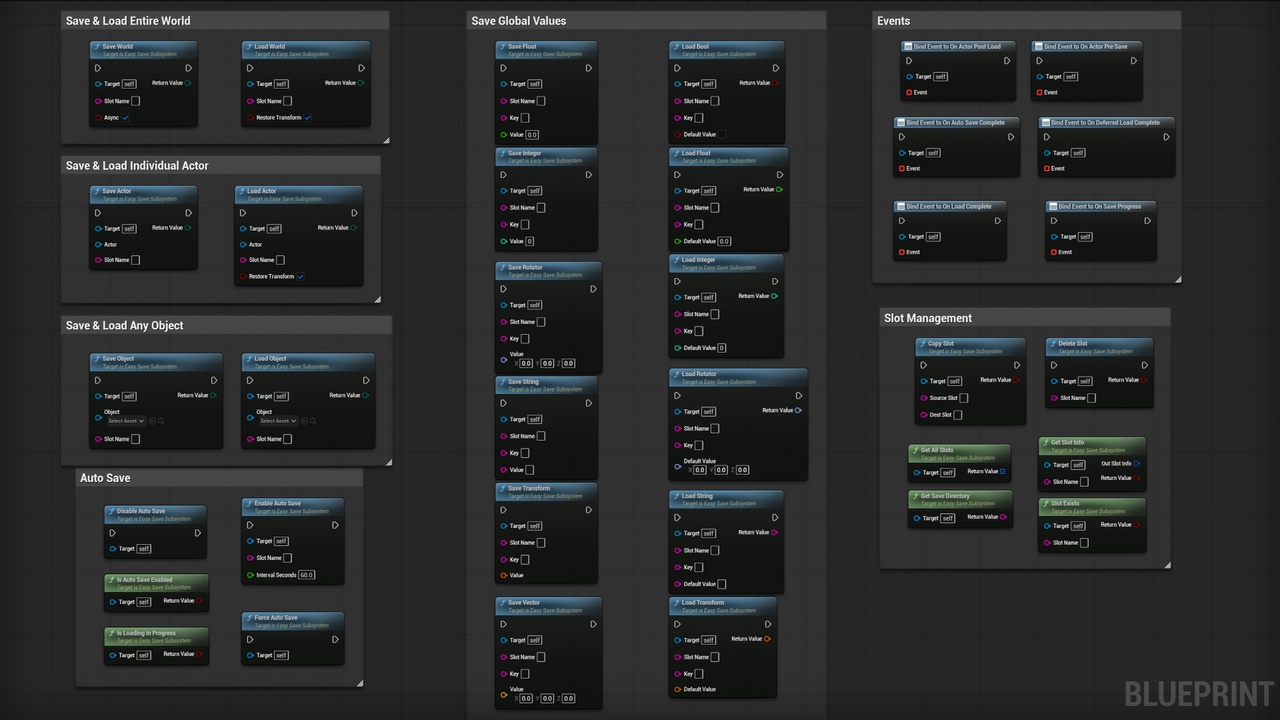Select the Is Loading In Progress node title
The height and width of the screenshot is (720, 1280).
pyautogui.click(x=146, y=633)
